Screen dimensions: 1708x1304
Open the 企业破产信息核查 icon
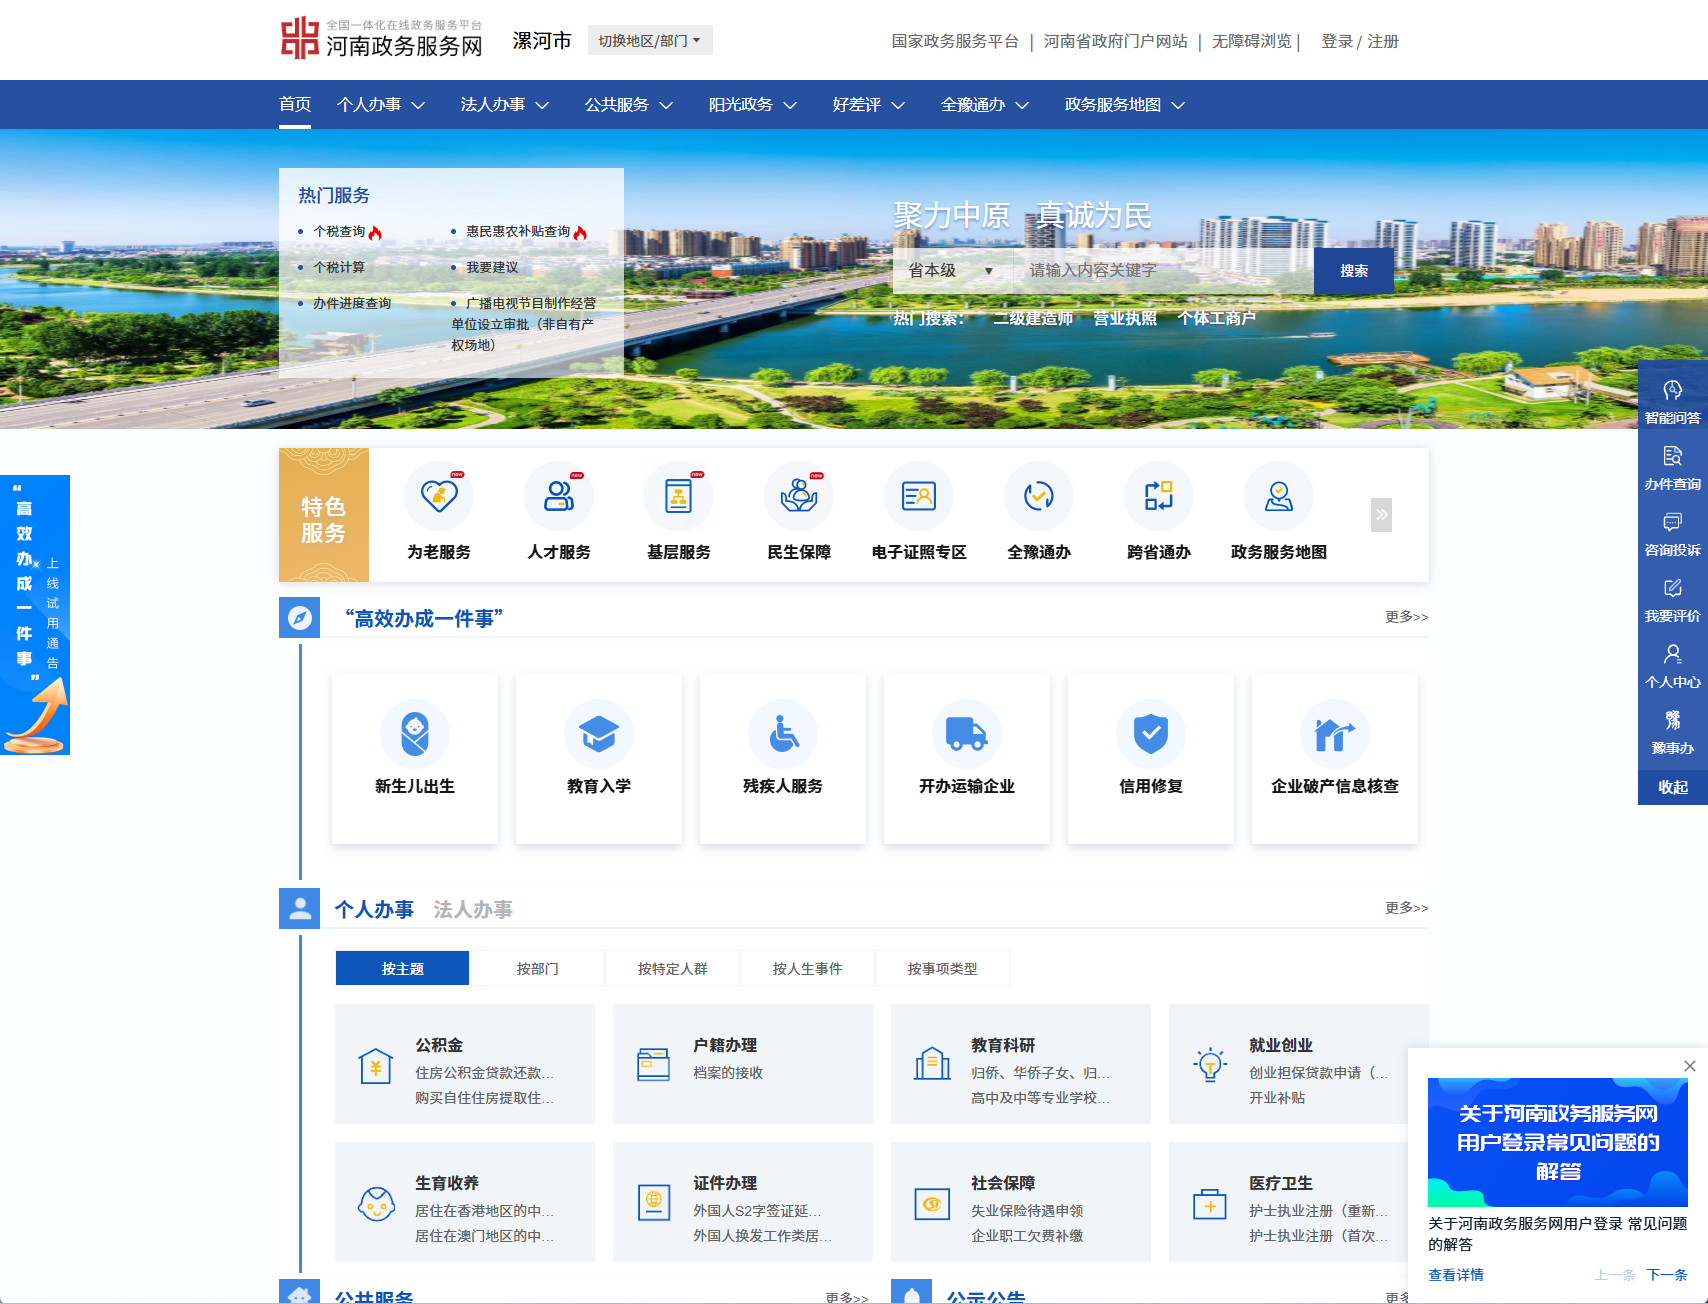pos(1335,734)
